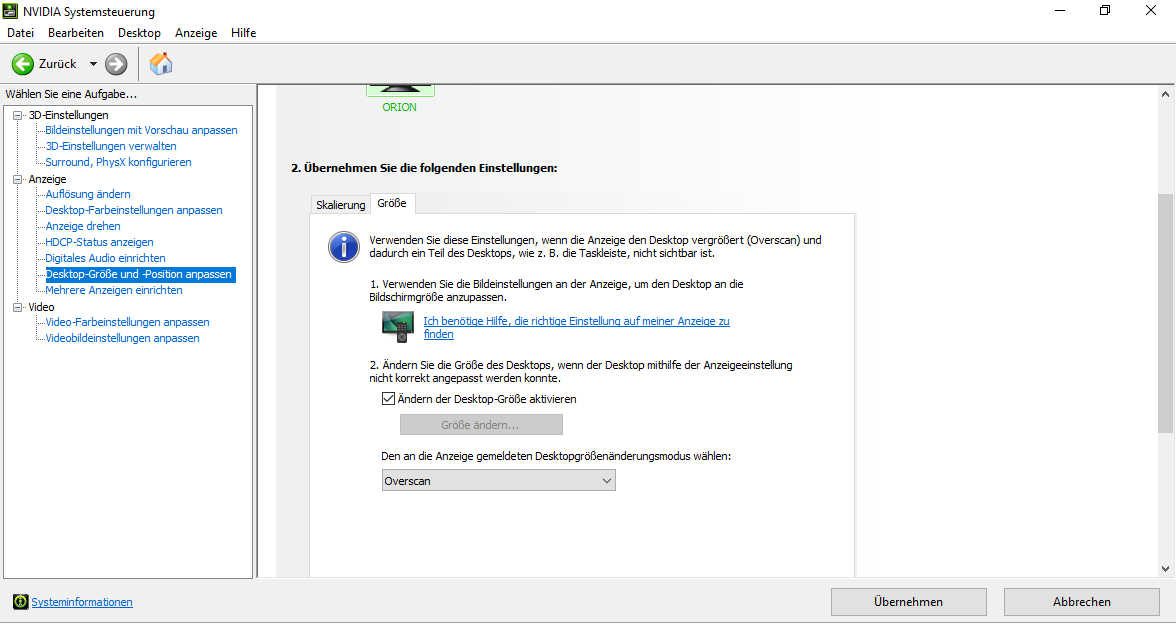Click the grey forward arrow icon
Screen dimensions: 1176x624
[x=116, y=64]
